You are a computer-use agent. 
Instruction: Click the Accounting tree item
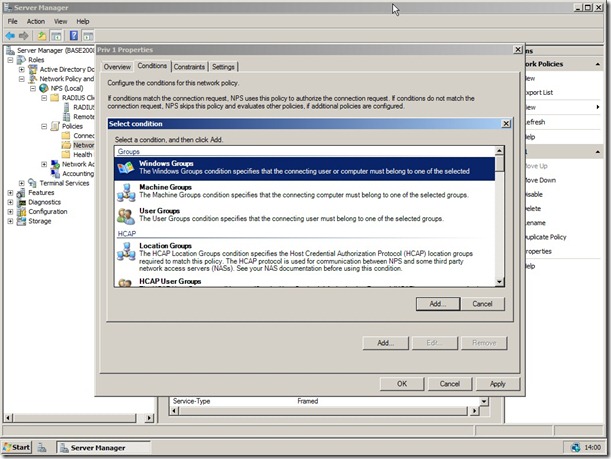pyautogui.click(x=78, y=174)
